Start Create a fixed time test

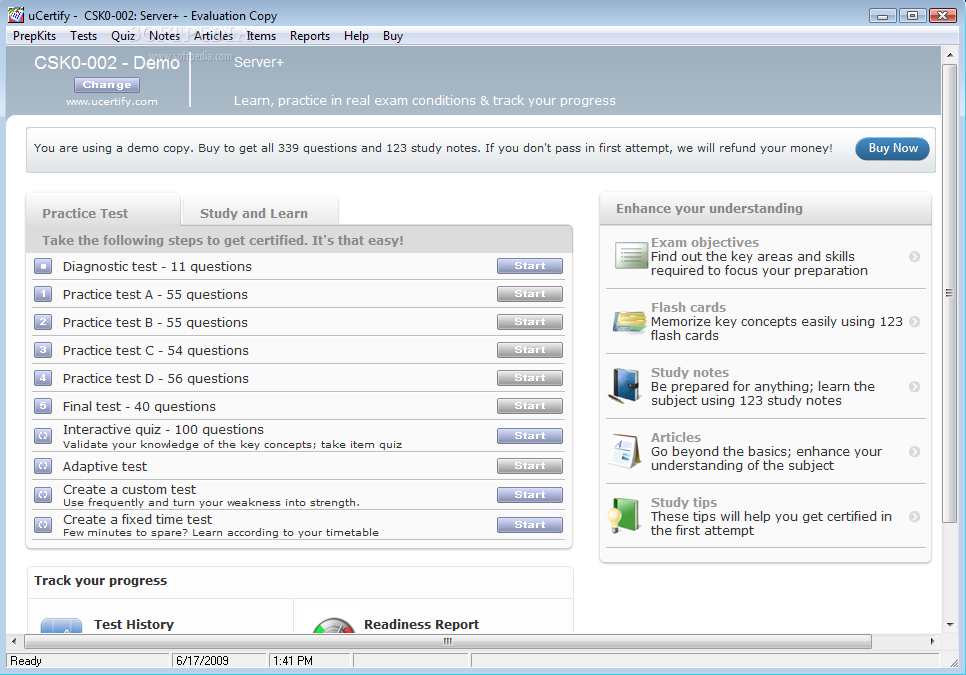click(530, 525)
